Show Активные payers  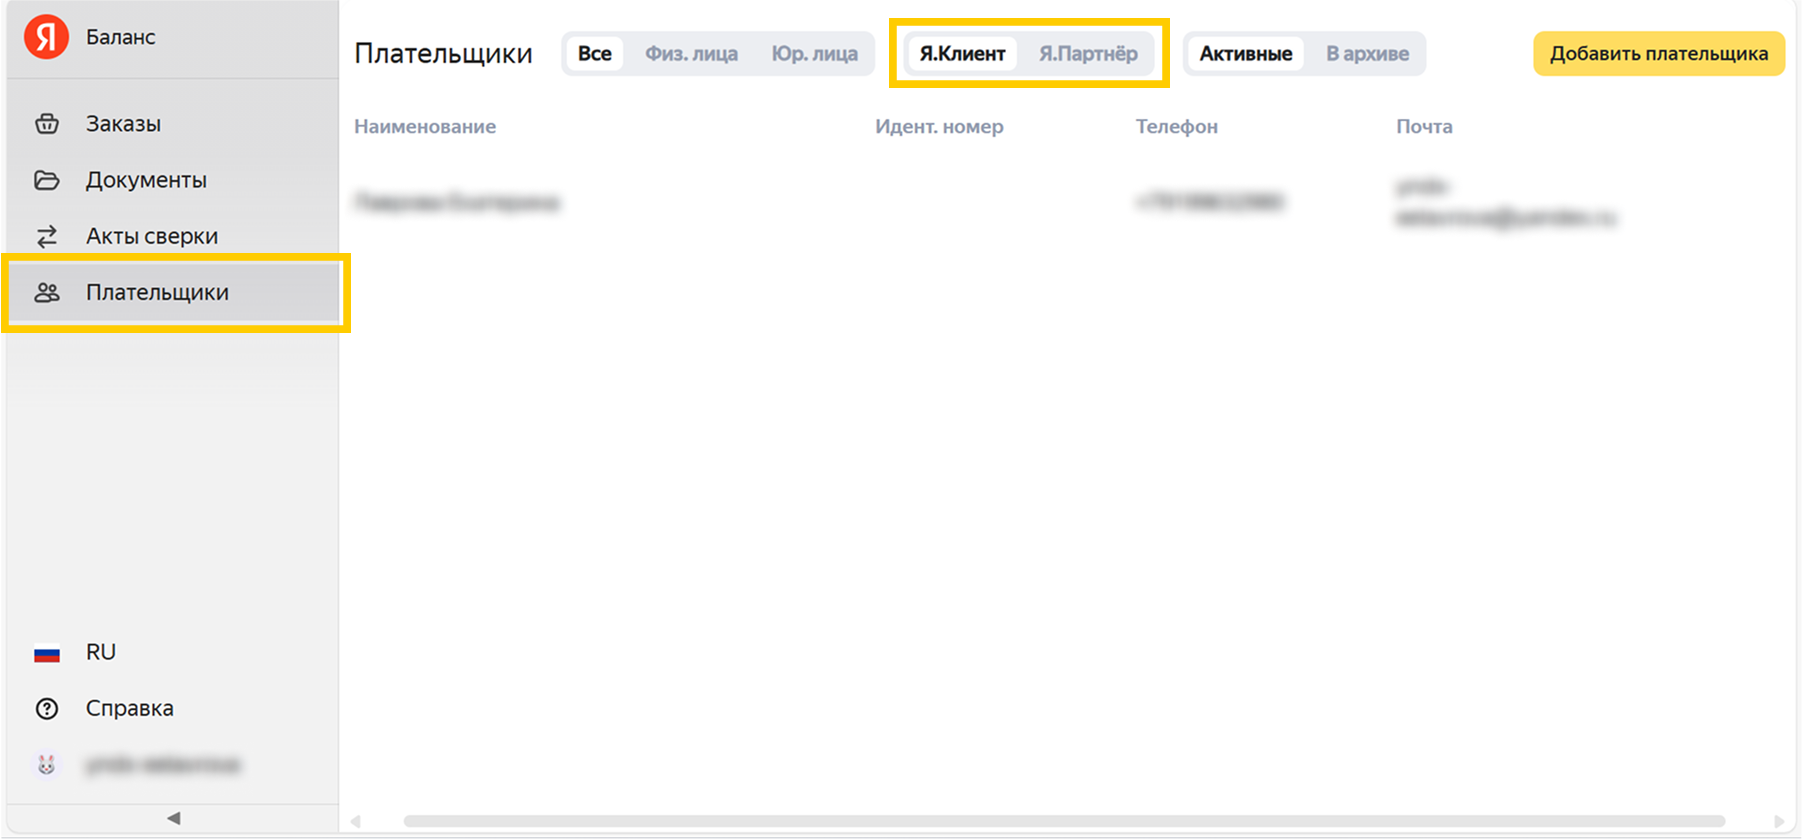1245,54
